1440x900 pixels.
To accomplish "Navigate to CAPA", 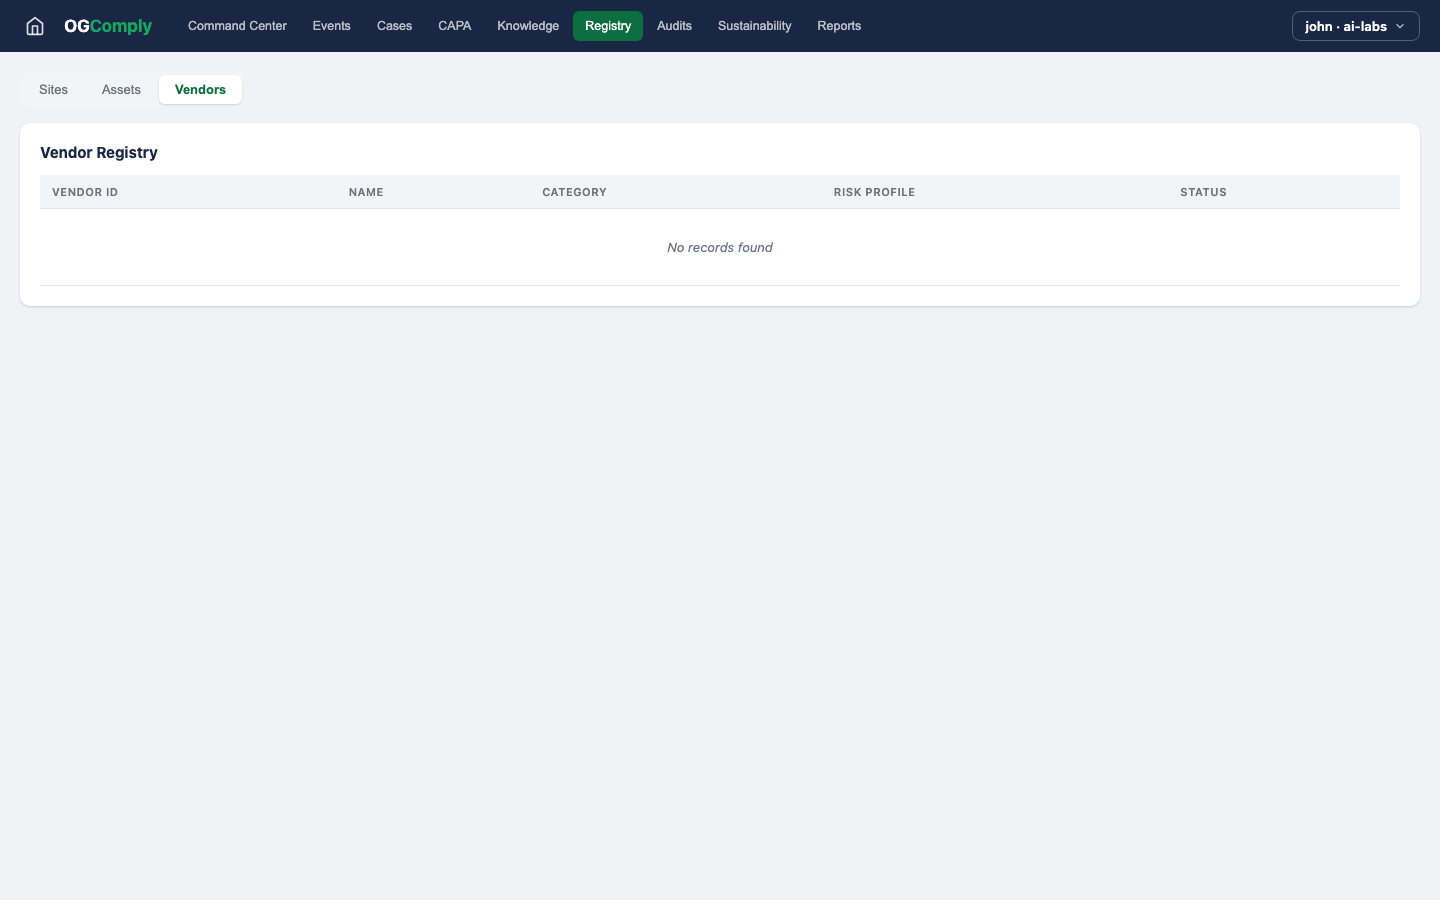I will (x=454, y=26).
